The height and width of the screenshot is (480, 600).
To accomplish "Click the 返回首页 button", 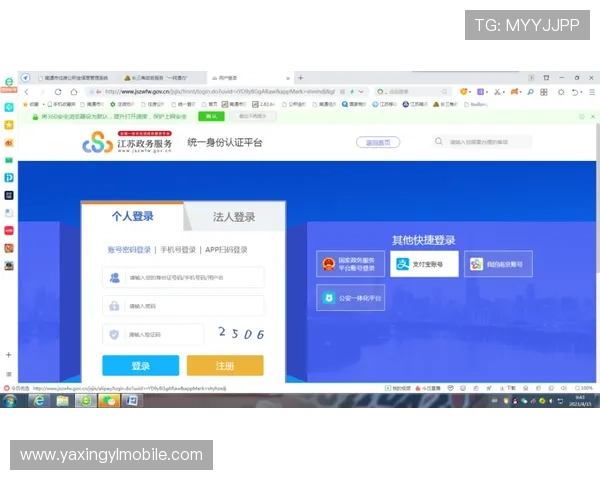I will (x=378, y=142).
